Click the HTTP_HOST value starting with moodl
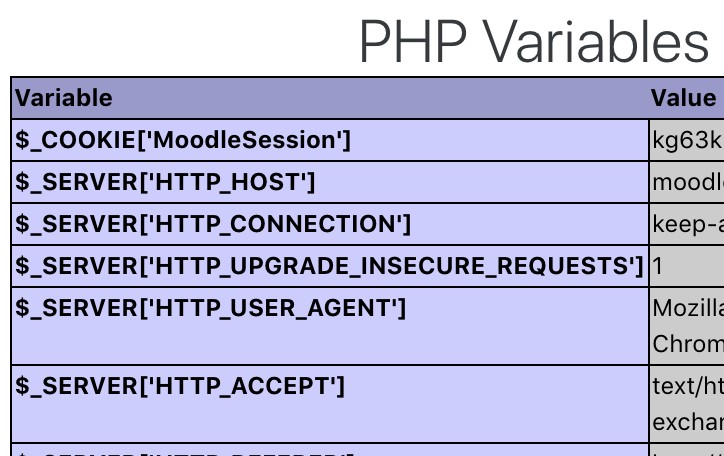Viewport: 724px width, 456px height. [687, 182]
